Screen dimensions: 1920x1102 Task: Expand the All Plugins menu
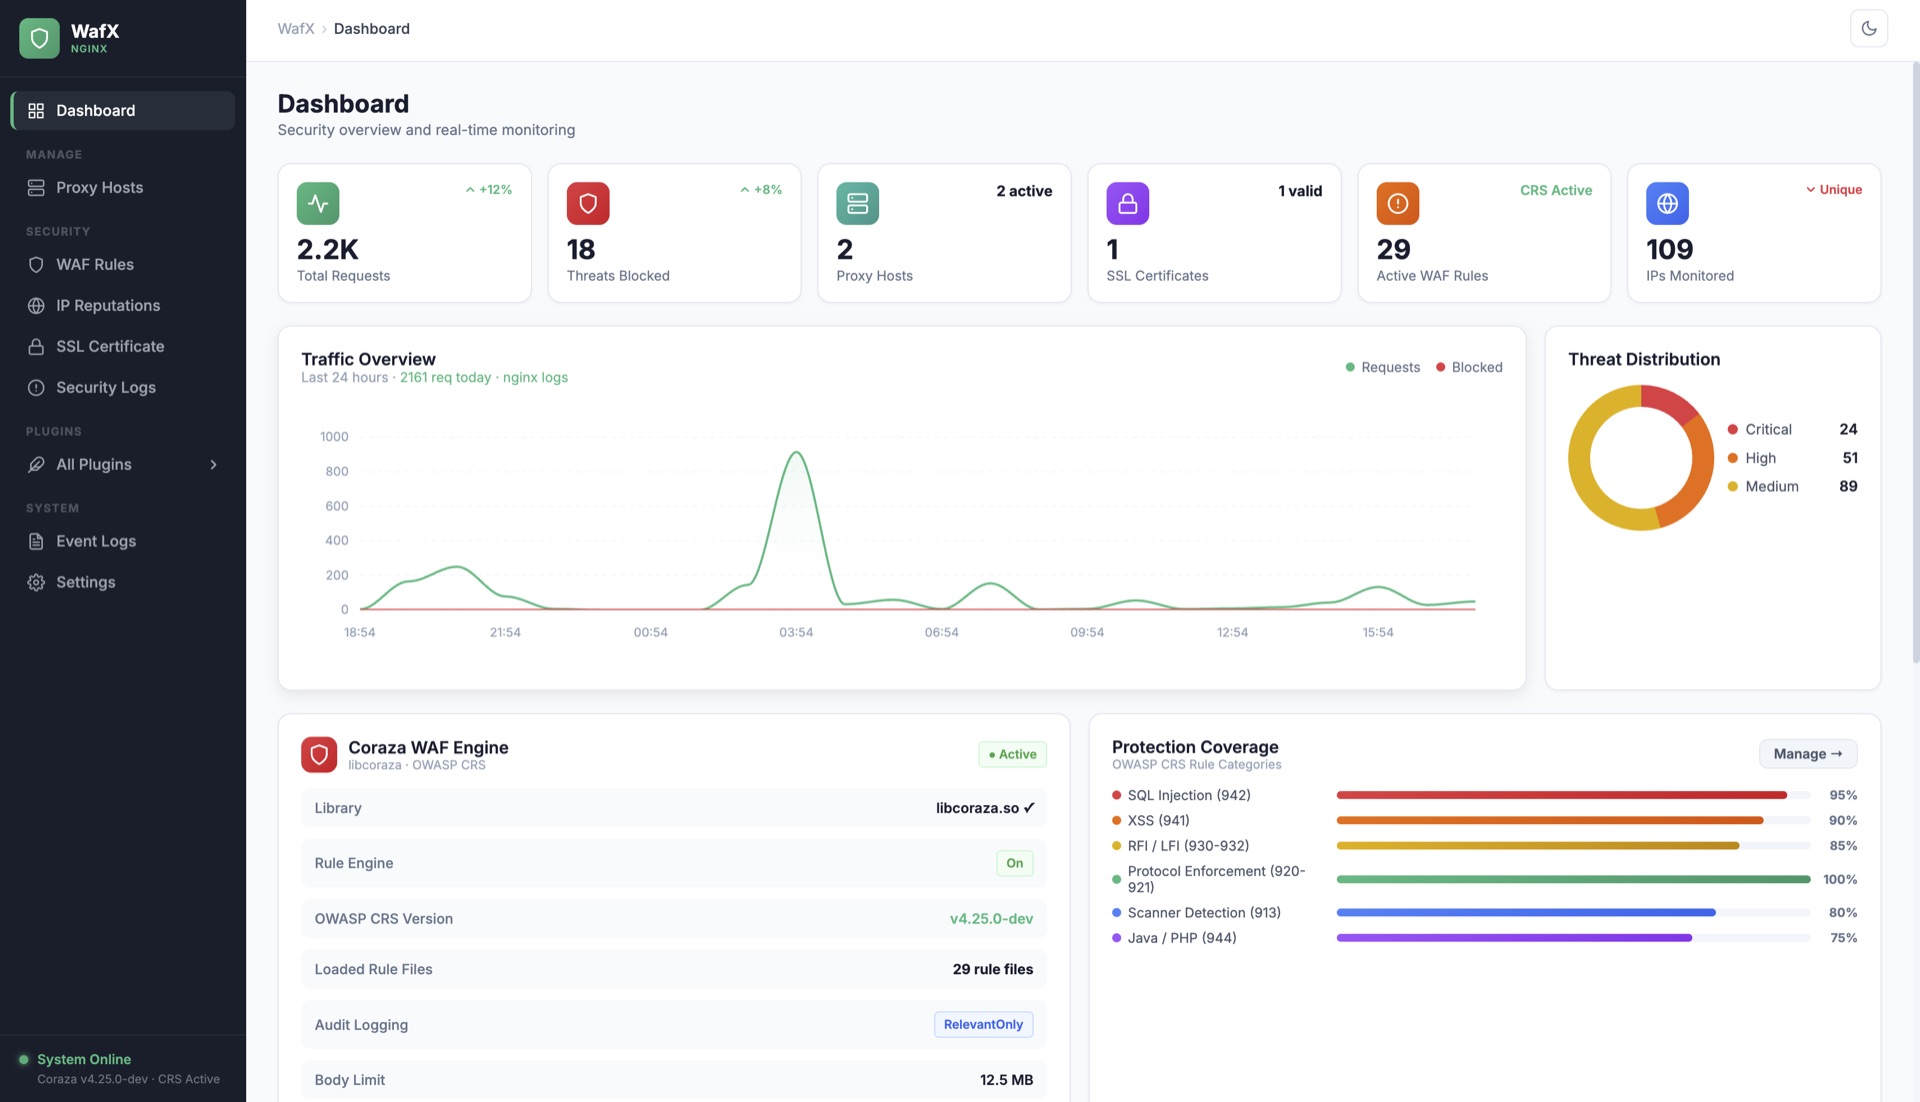122,464
